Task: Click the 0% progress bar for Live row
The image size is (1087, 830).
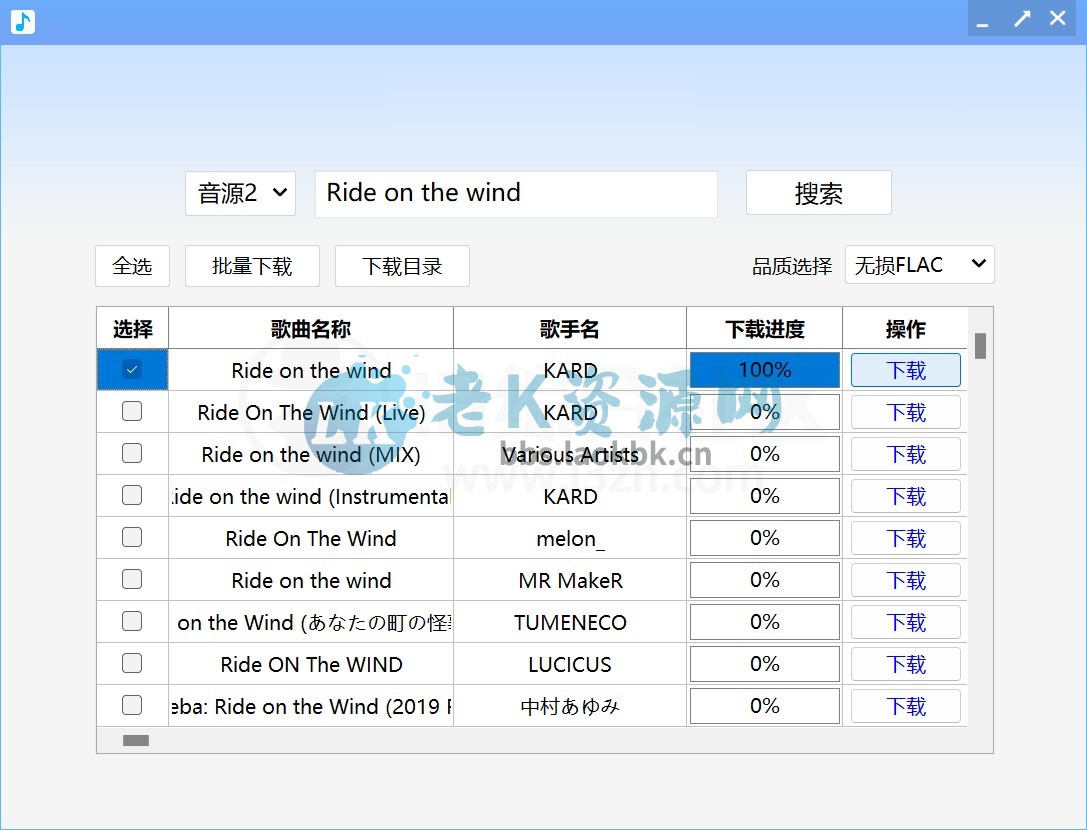Action: (x=765, y=412)
